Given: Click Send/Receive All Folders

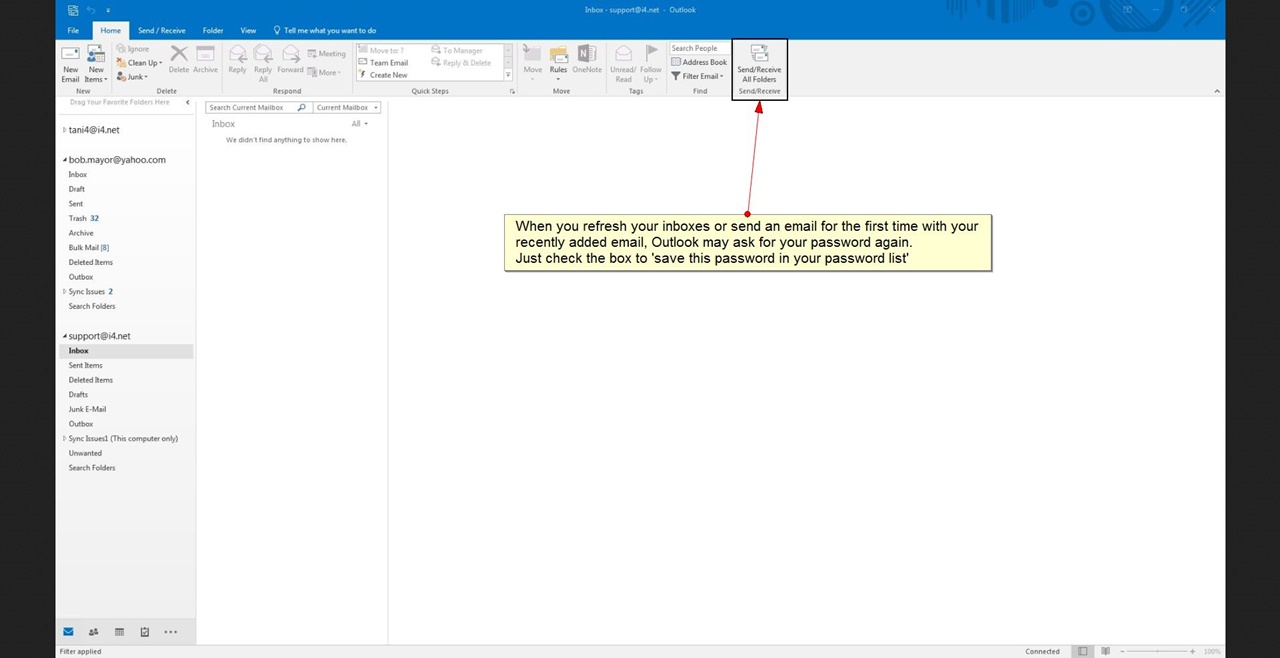Looking at the screenshot, I should (x=759, y=64).
